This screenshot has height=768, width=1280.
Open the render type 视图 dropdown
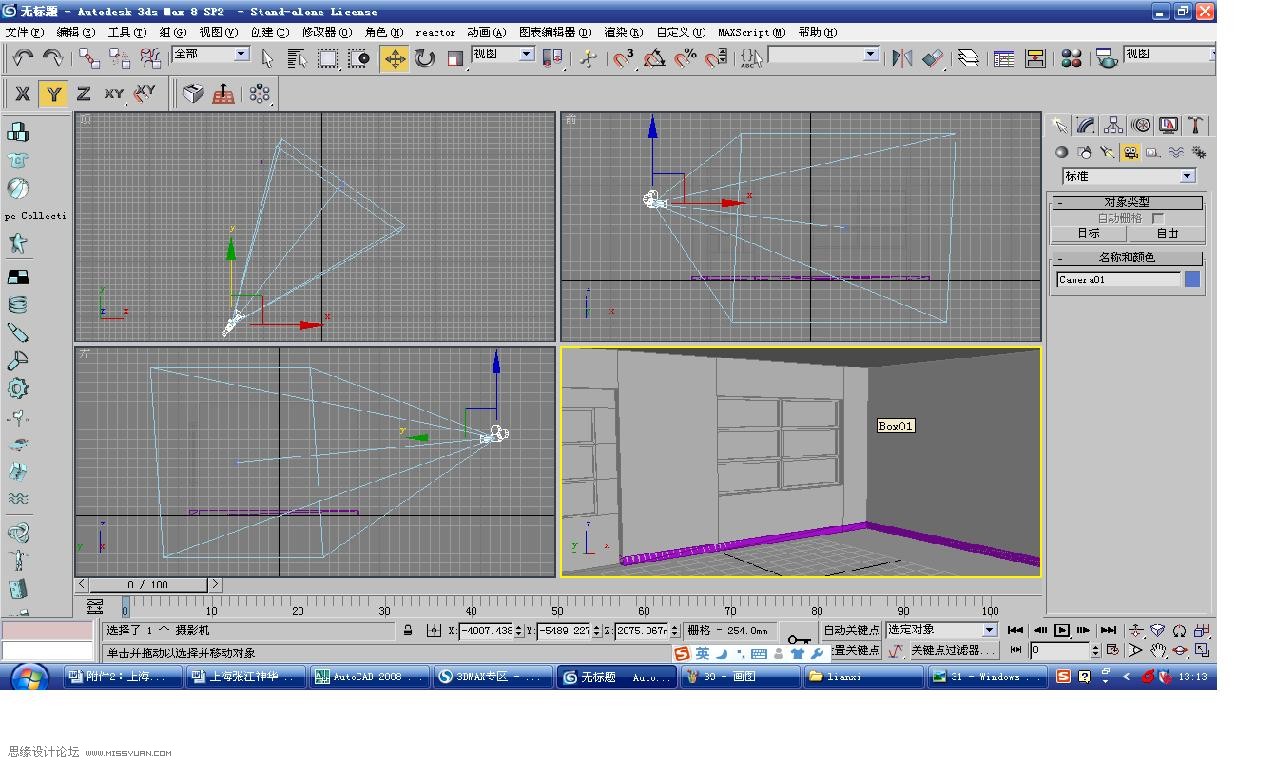pos(1169,54)
